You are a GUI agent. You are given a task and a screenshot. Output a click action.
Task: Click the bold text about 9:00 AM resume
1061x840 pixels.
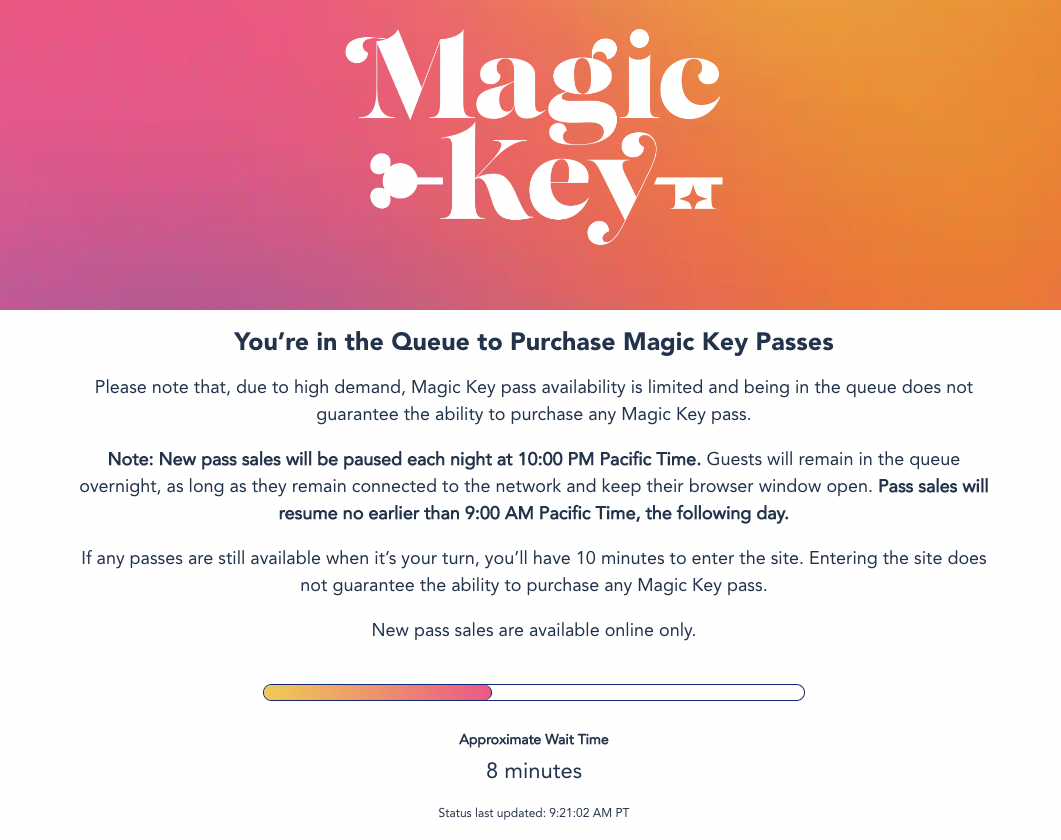pos(533,513)
